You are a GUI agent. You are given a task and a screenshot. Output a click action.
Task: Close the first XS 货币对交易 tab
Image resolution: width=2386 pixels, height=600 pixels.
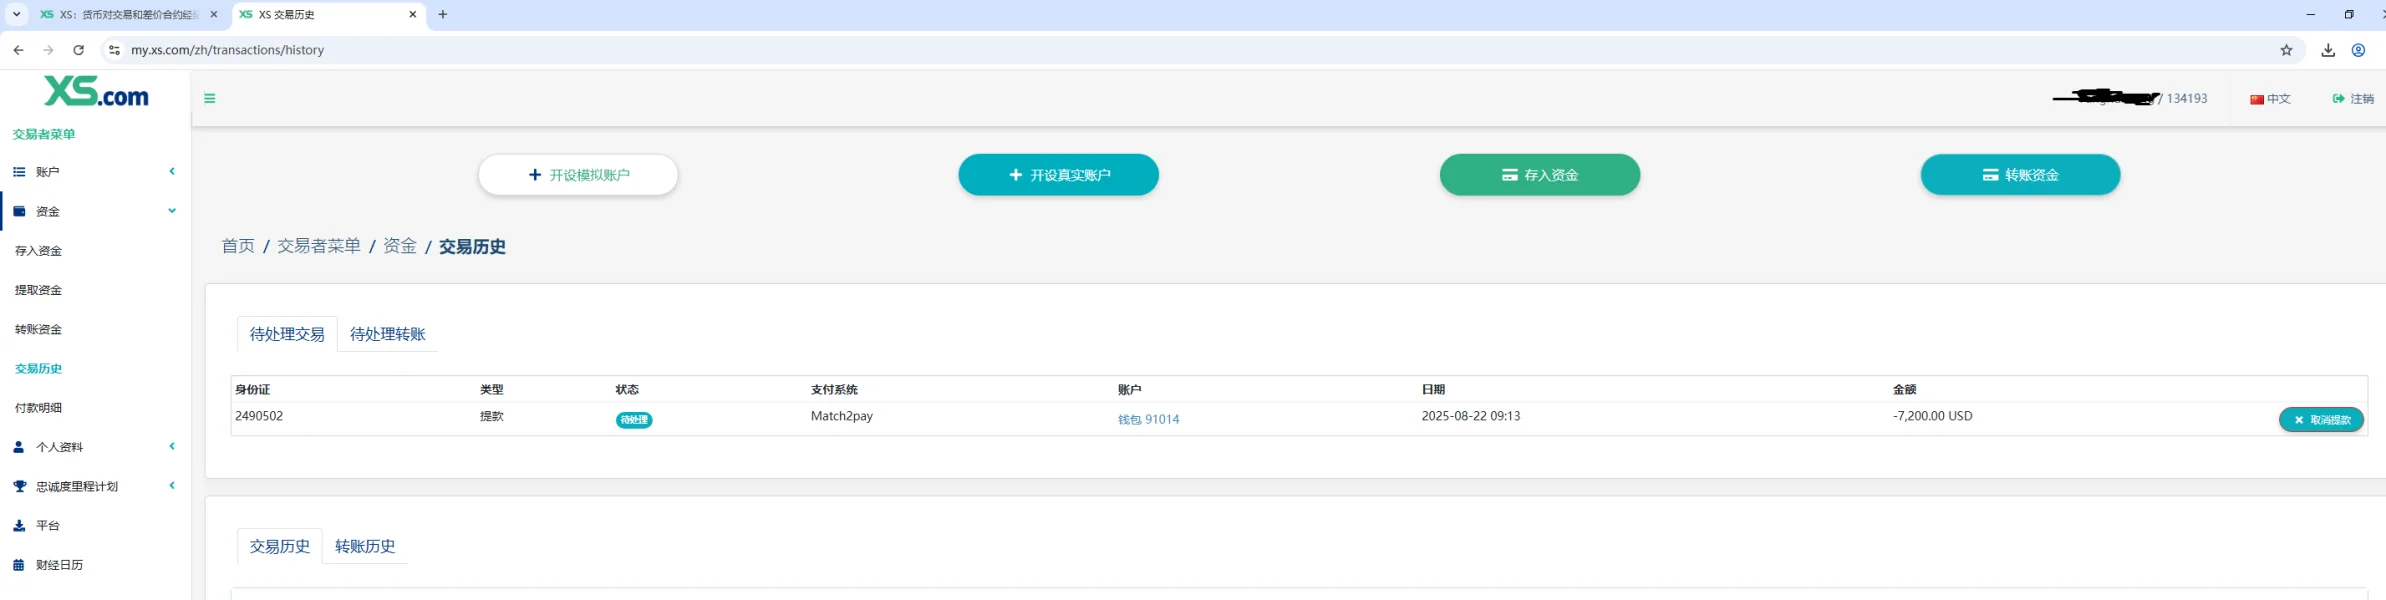pyautogui.click(x=214, y=15)
